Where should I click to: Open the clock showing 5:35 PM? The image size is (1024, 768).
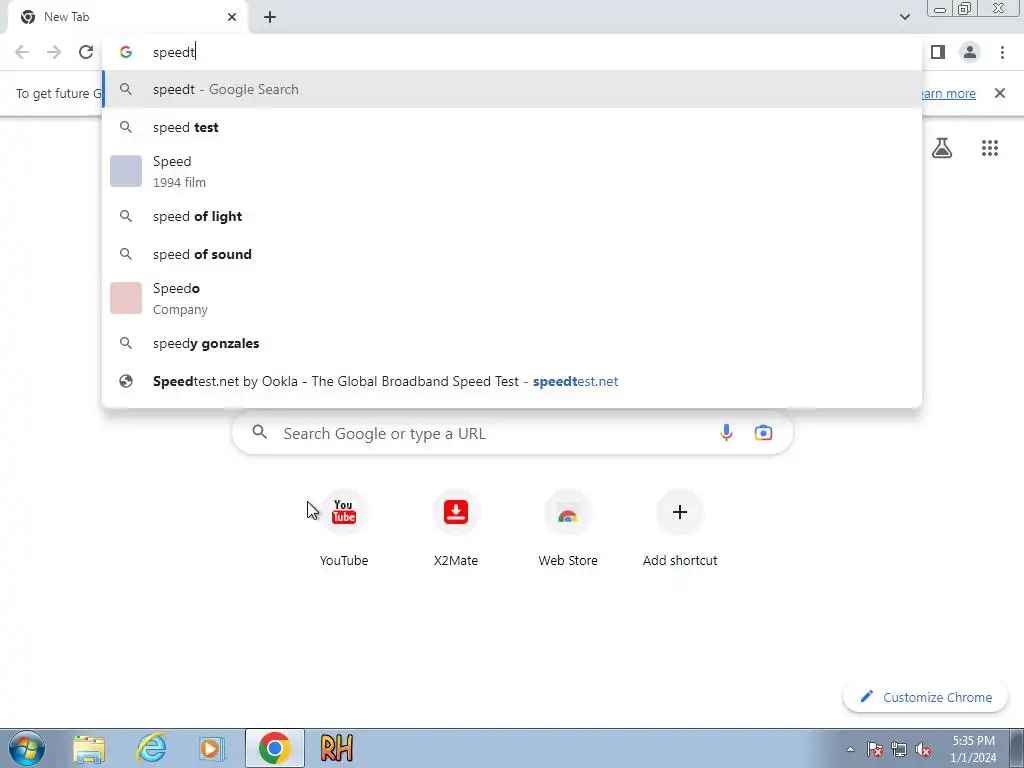973,749
